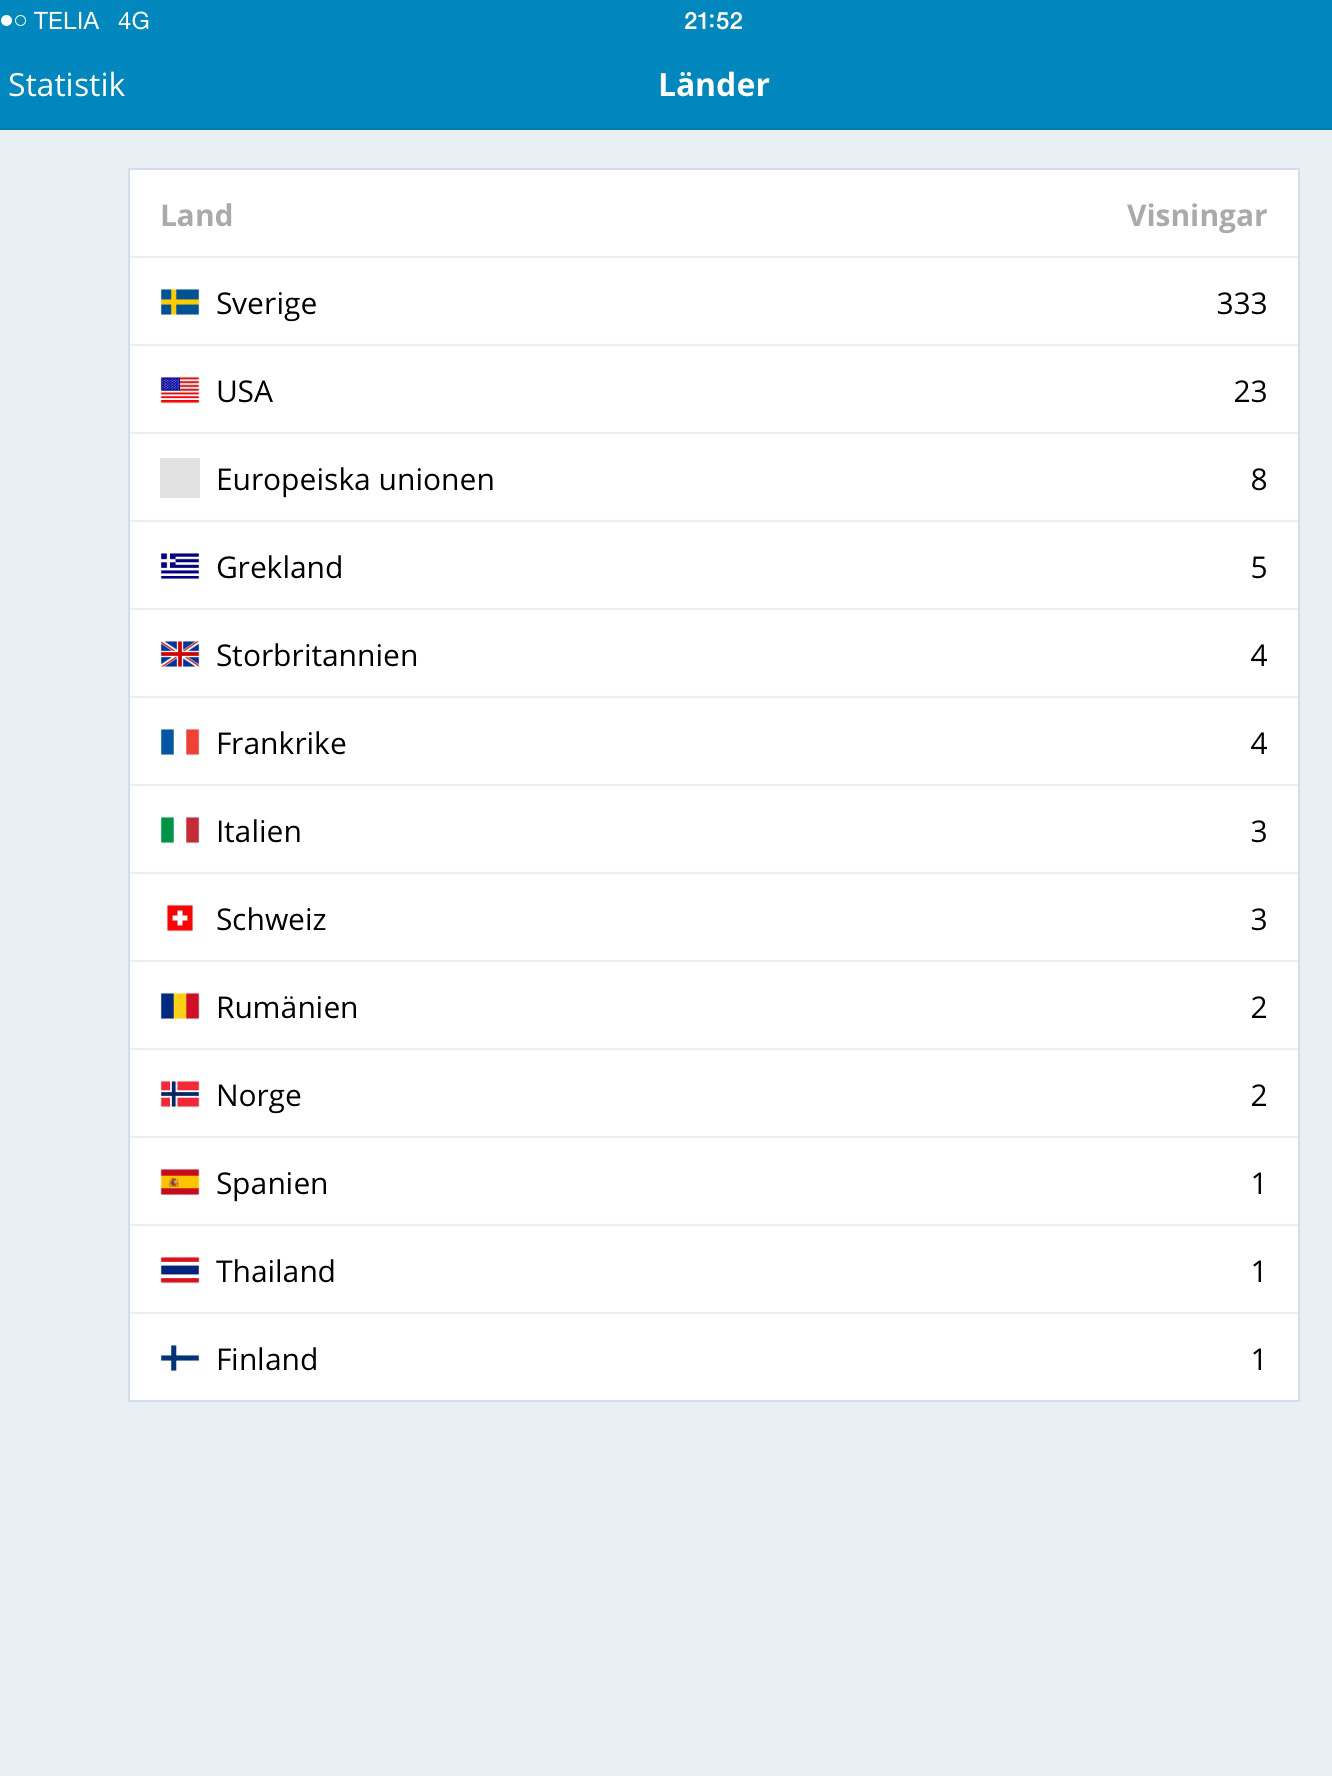
Task: Click the USA flag icon
Action: pos(180,390)
